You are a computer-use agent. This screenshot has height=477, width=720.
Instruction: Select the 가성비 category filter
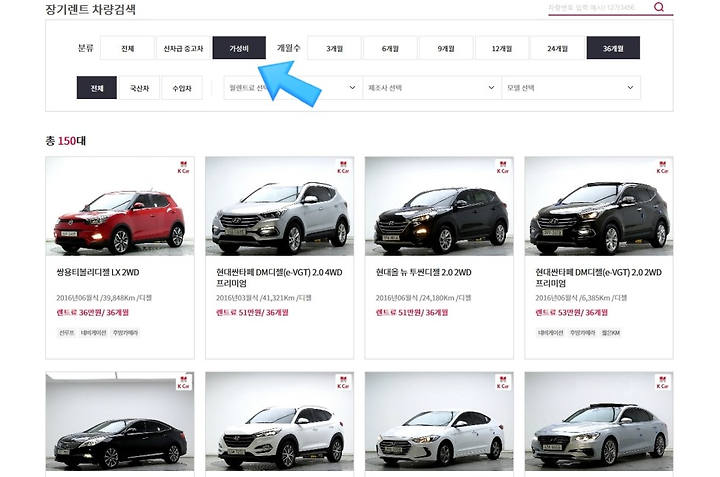coord(239,48)
